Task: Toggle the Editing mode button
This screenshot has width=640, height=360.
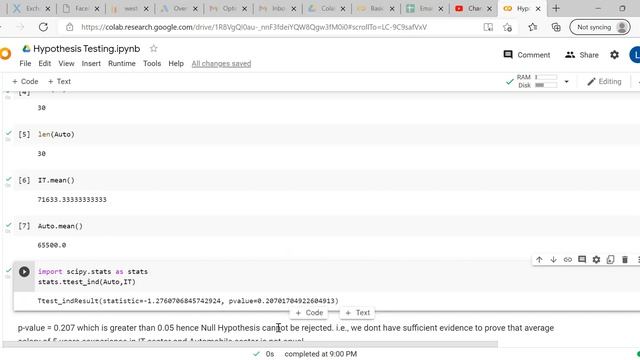Action: click(x=604, y=82)
